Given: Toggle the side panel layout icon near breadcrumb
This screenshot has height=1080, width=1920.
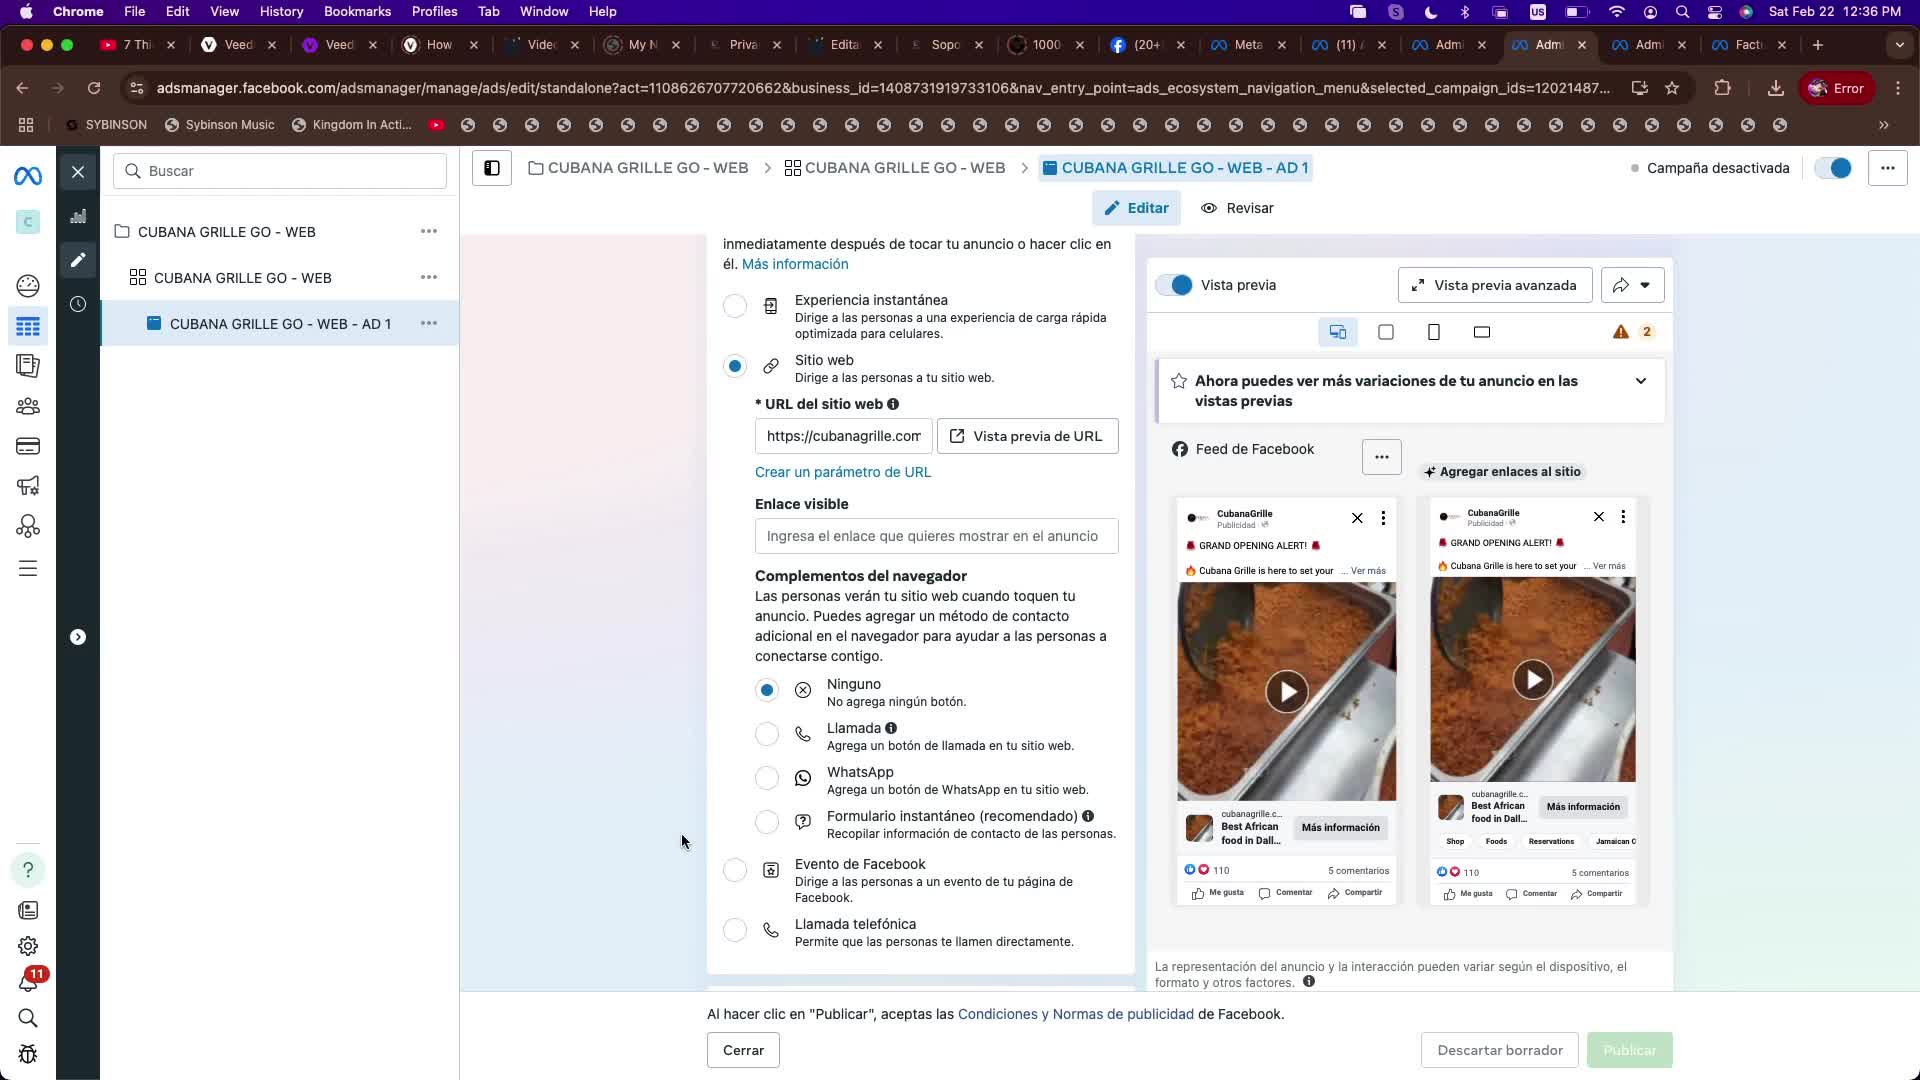Looking at the screenshot, I should click(x=492, y=168).
